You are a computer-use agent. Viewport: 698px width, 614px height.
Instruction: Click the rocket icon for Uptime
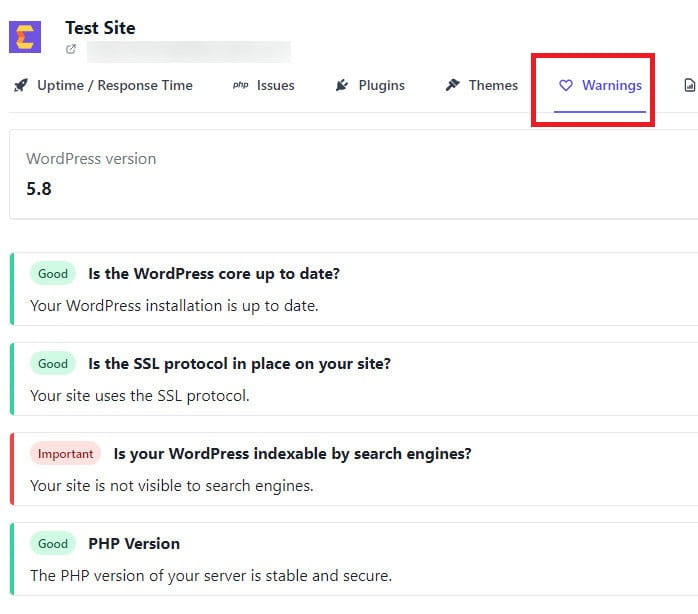pos(21,85)
